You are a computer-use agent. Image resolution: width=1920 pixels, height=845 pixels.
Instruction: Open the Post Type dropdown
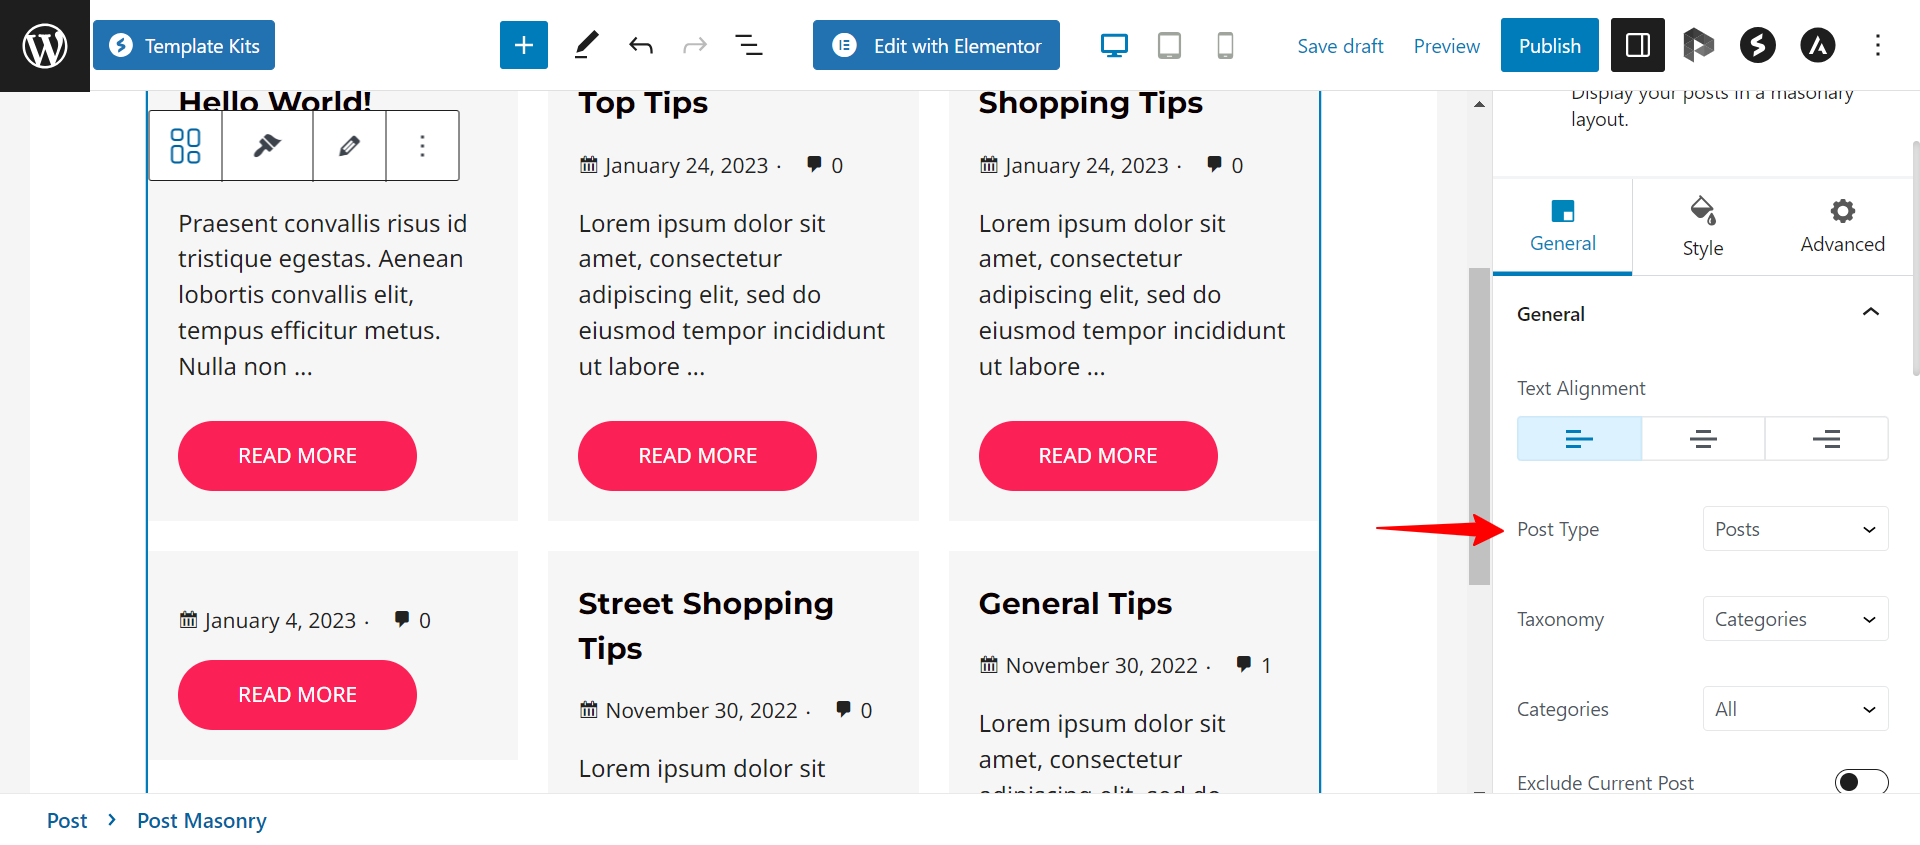coord(1795,529)
